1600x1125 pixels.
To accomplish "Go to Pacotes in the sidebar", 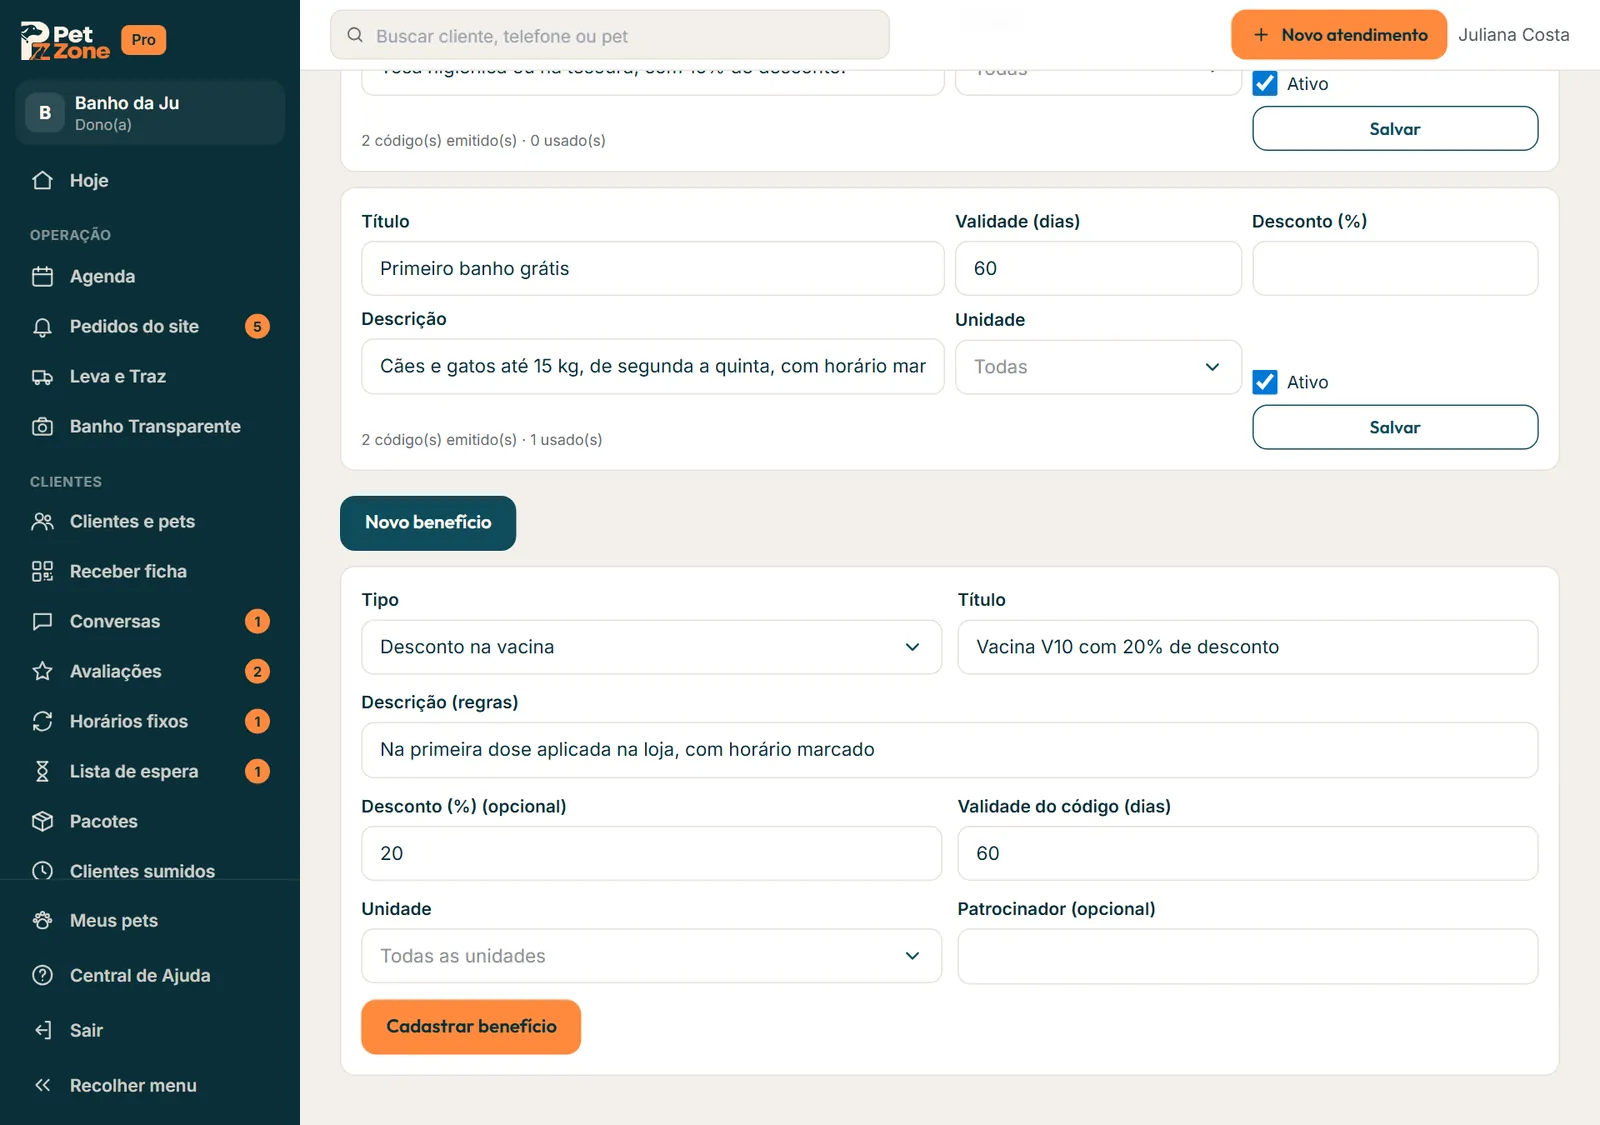I will coord(150,821).
